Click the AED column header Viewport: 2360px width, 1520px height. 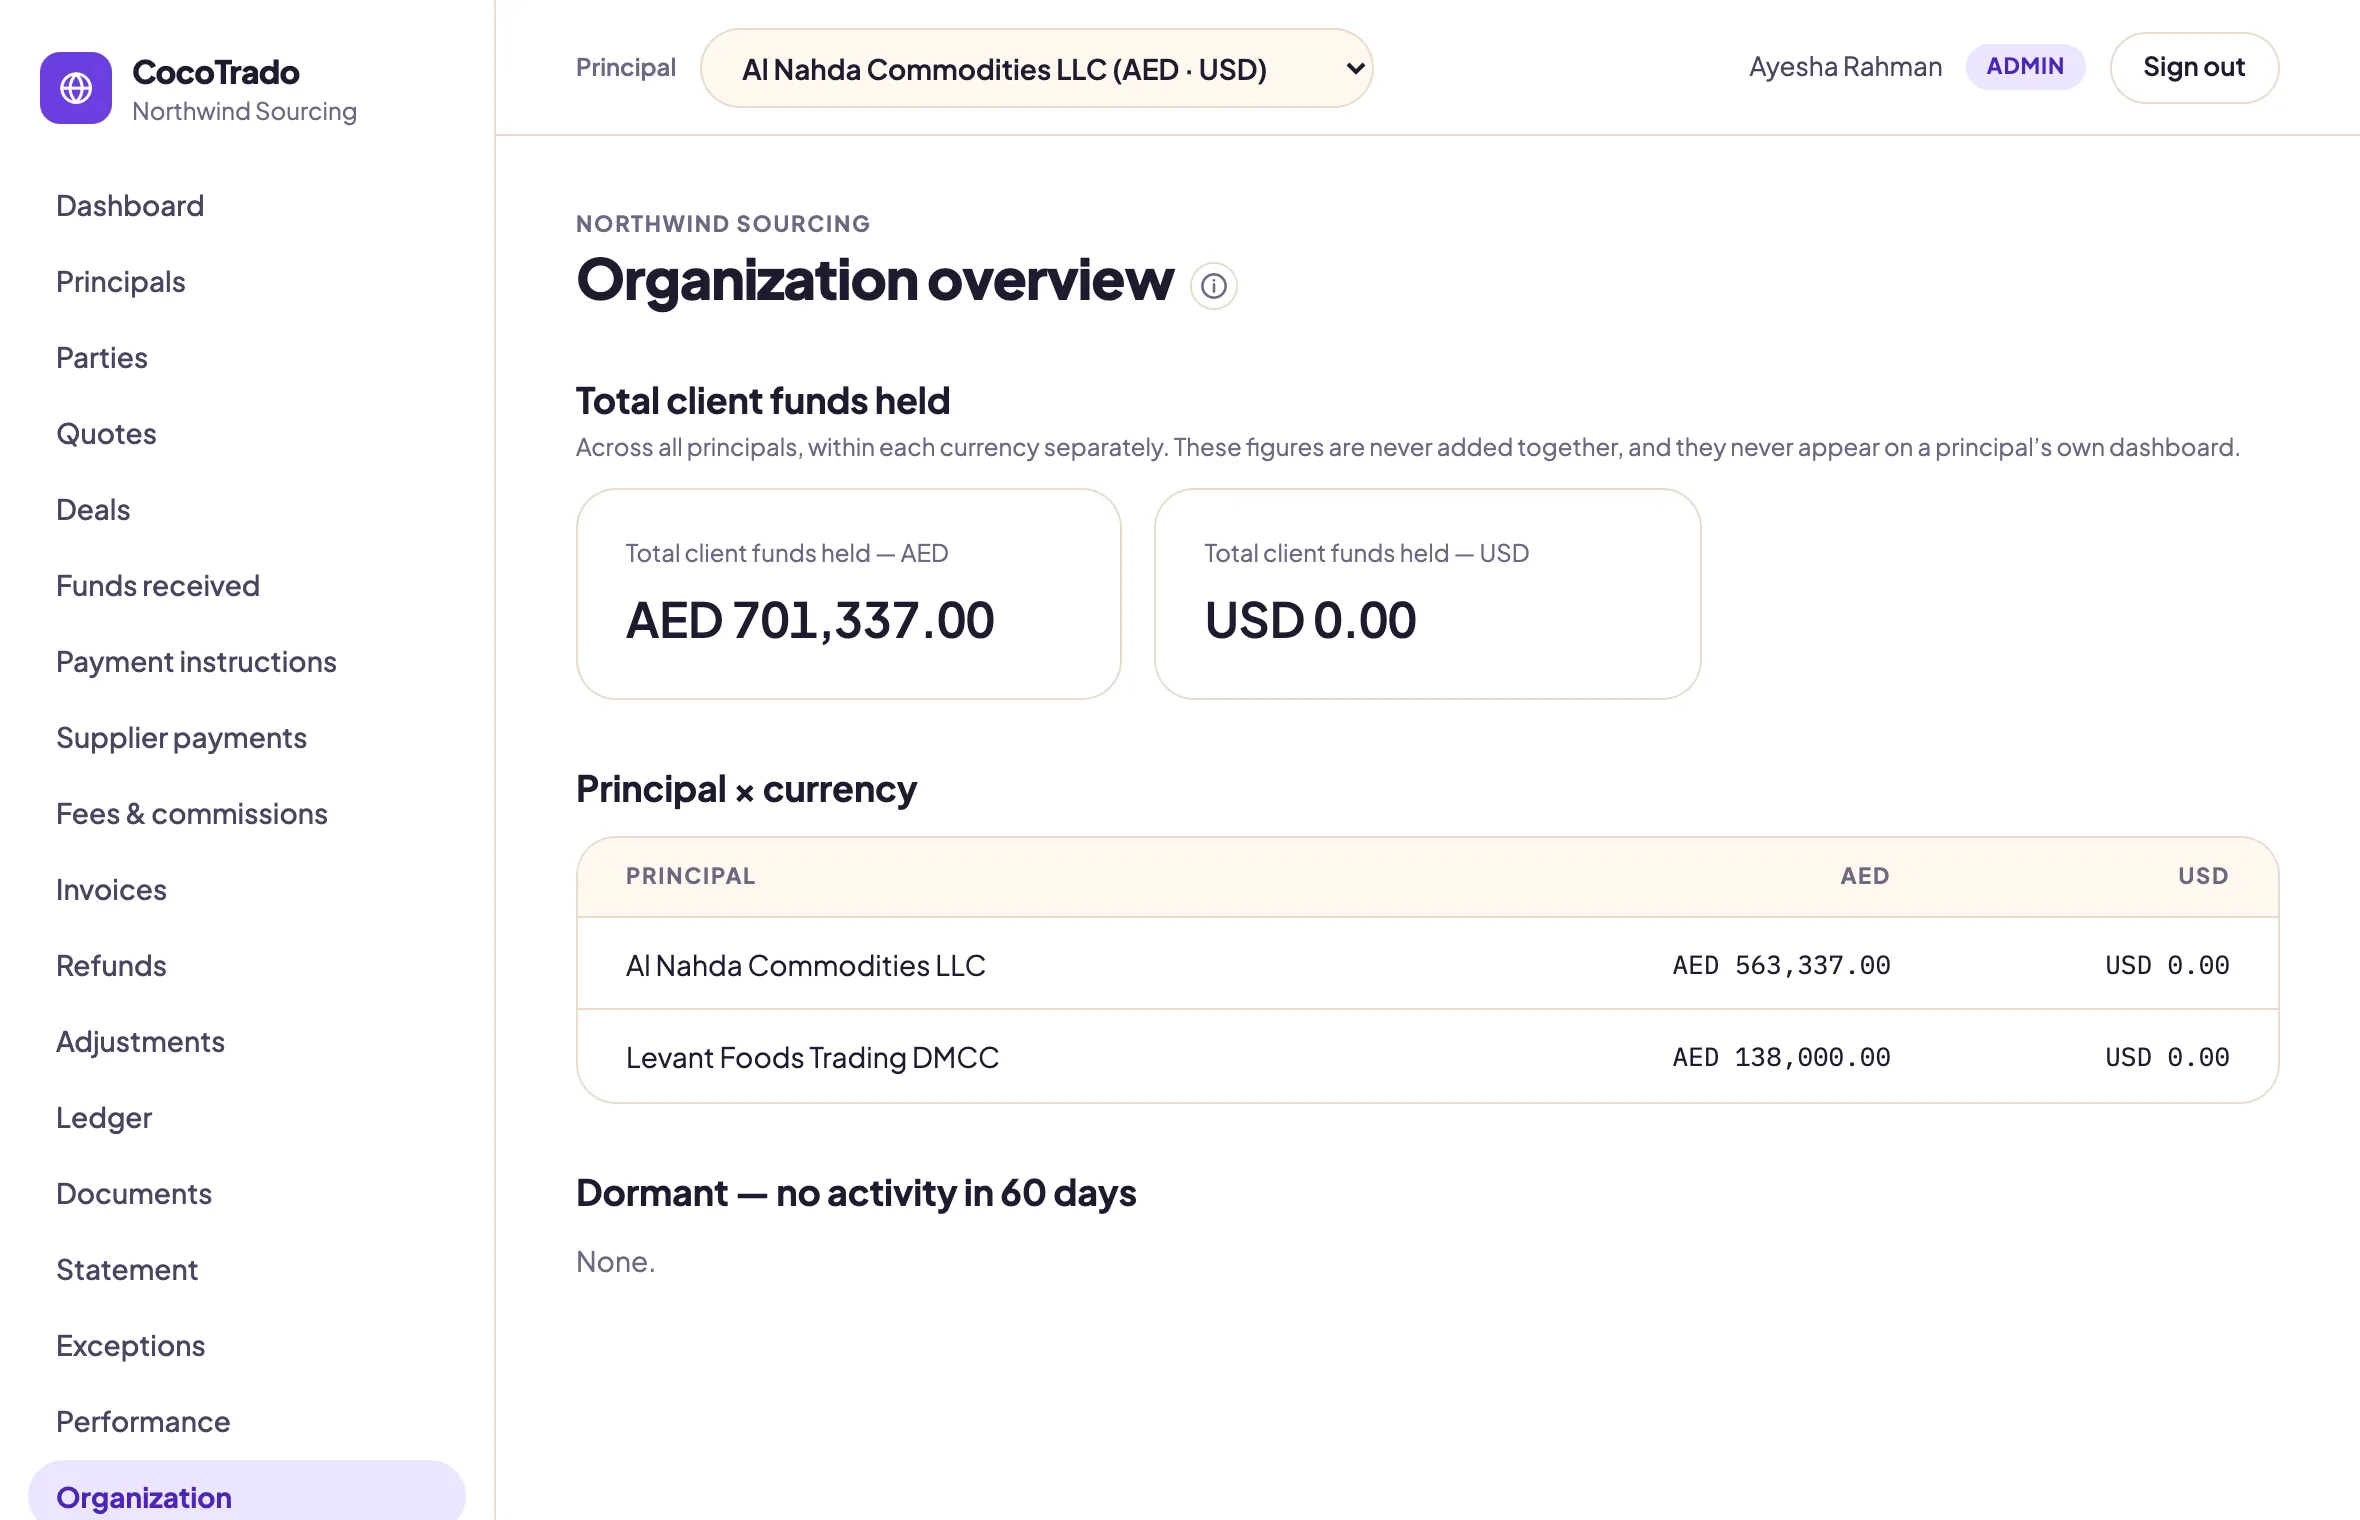1865,876
